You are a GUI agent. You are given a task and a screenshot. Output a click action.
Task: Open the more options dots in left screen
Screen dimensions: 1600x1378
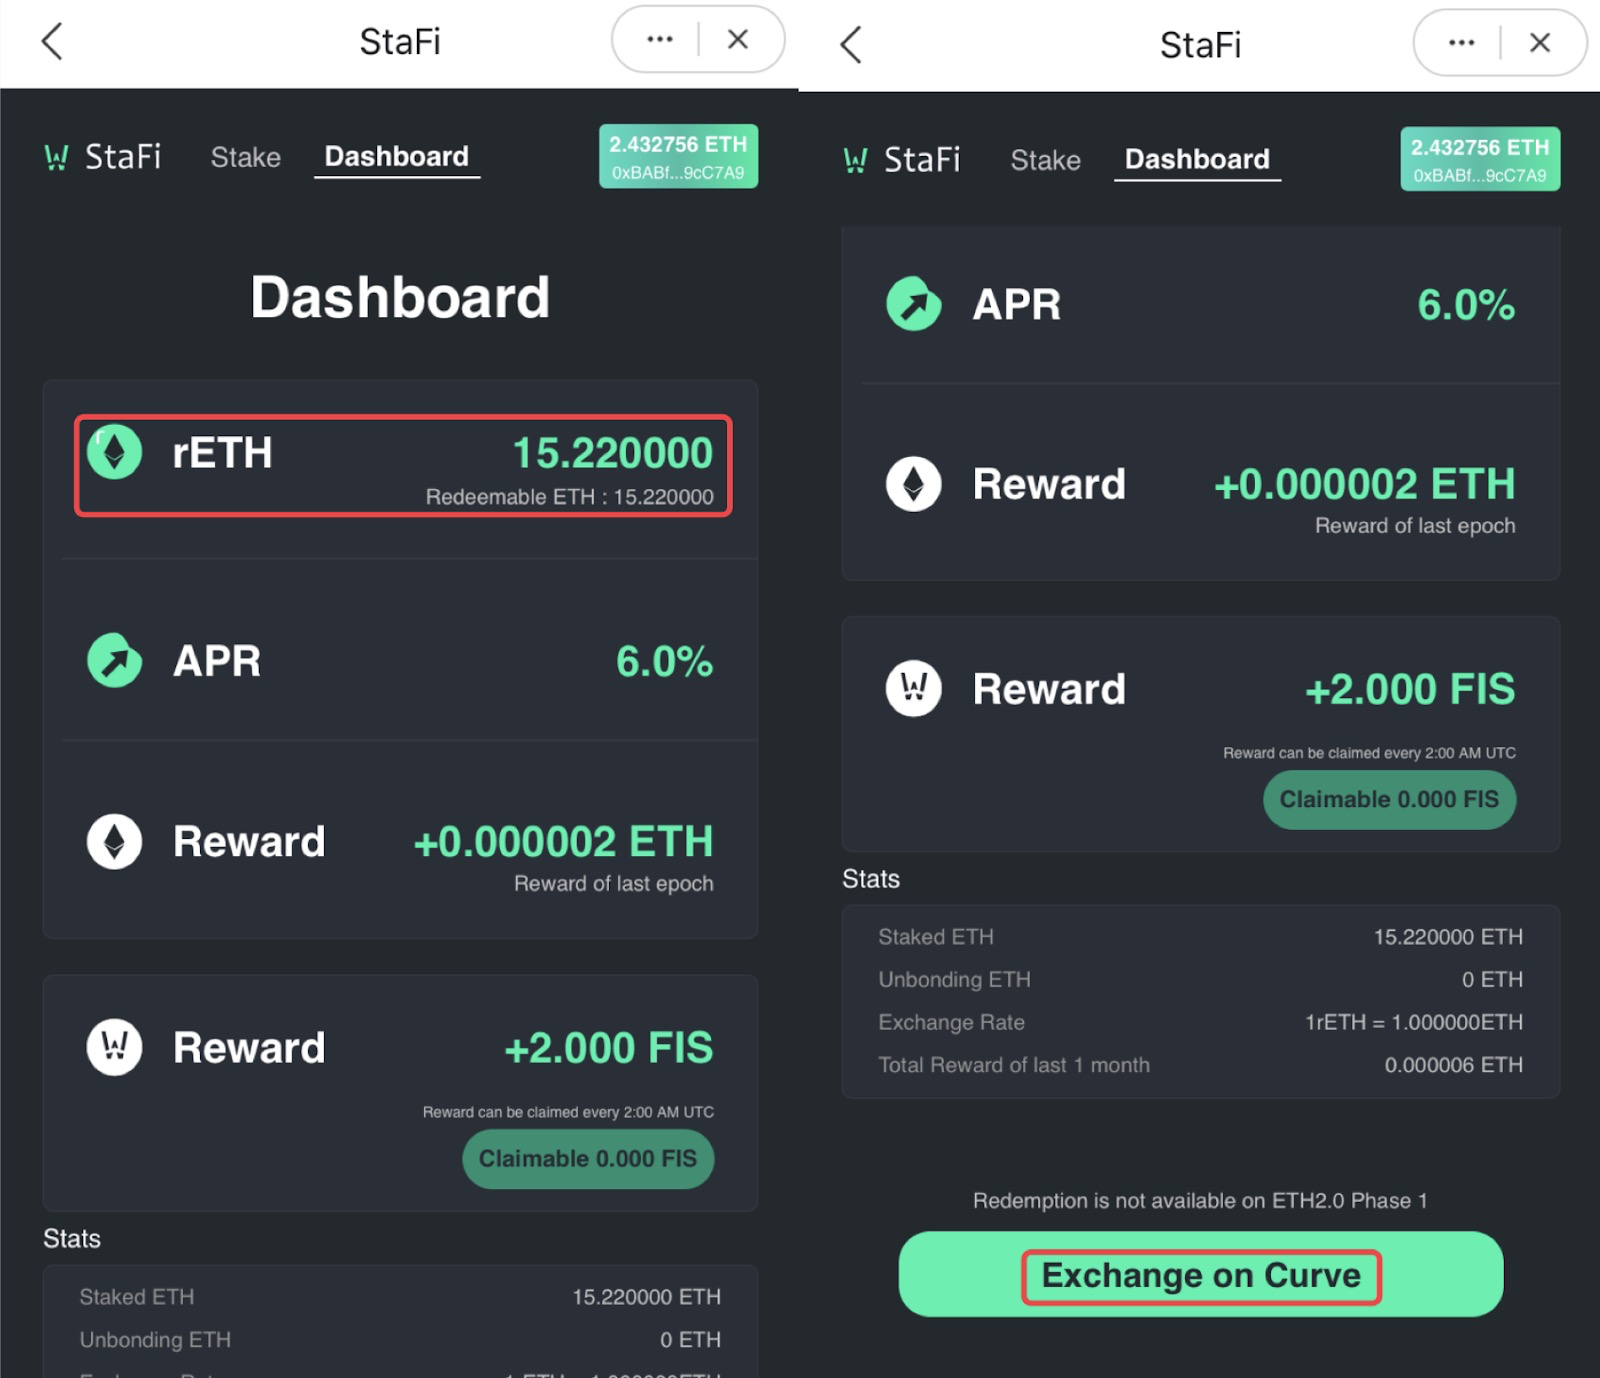(x=660, y=39)
